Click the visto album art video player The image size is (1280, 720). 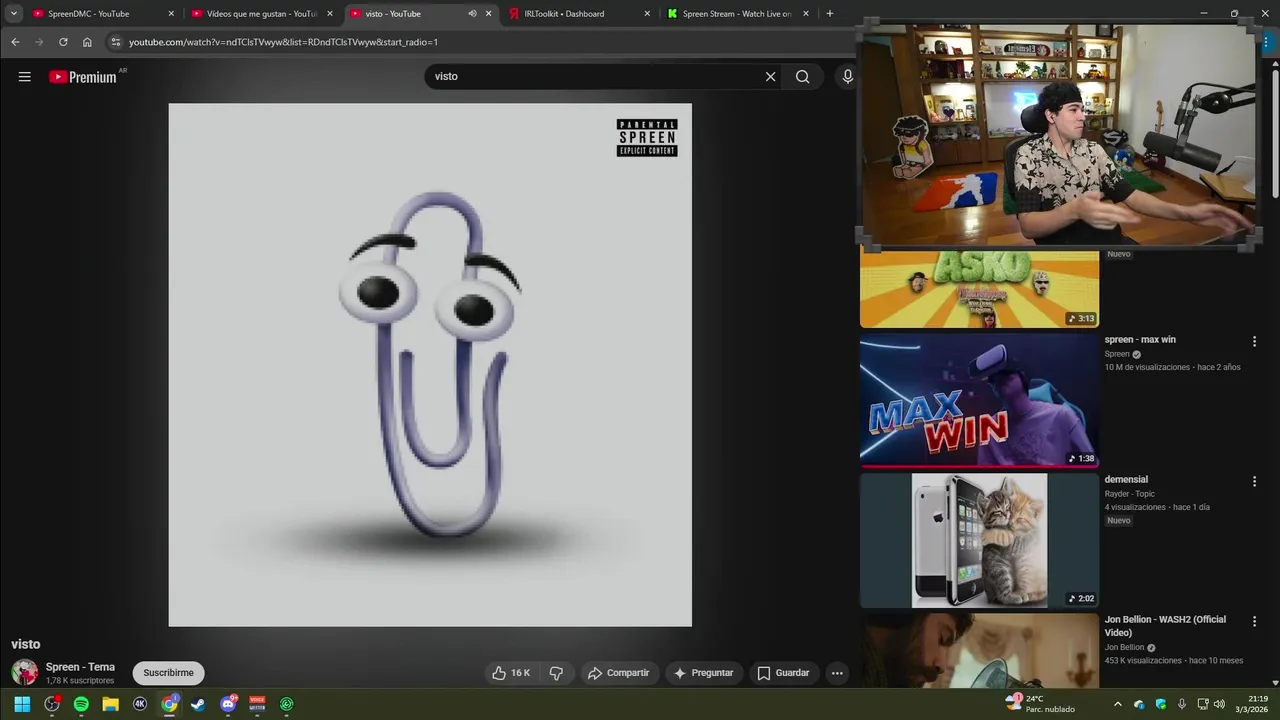click(430, 365)
